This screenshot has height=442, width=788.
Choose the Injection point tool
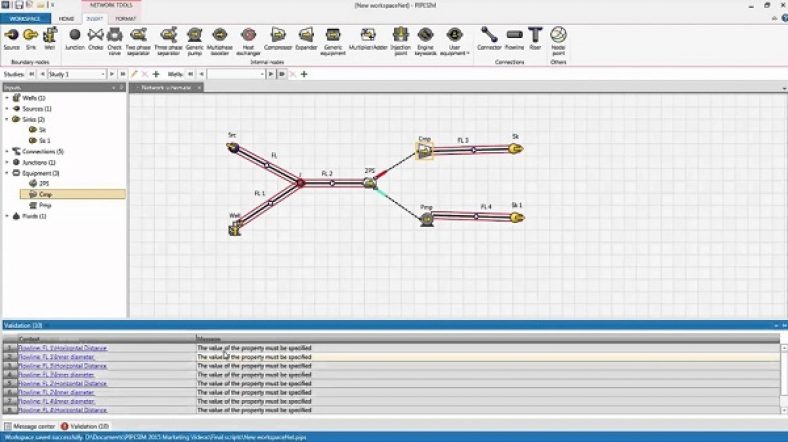[401, 41]
